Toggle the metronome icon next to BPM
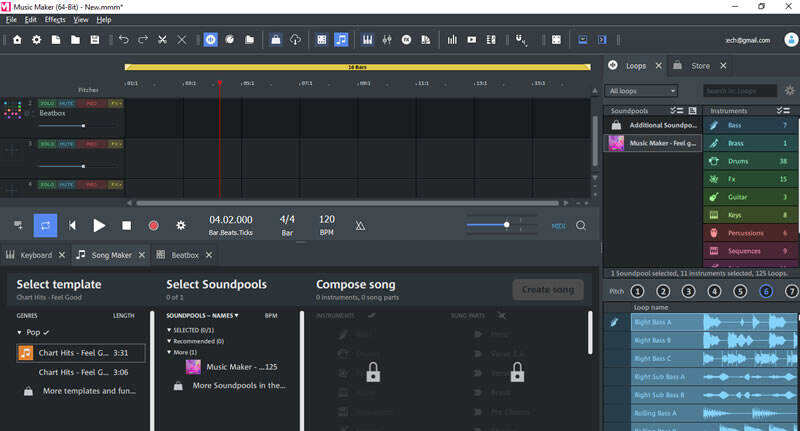This screenshot has width=800, height=431. coord(360,225)
